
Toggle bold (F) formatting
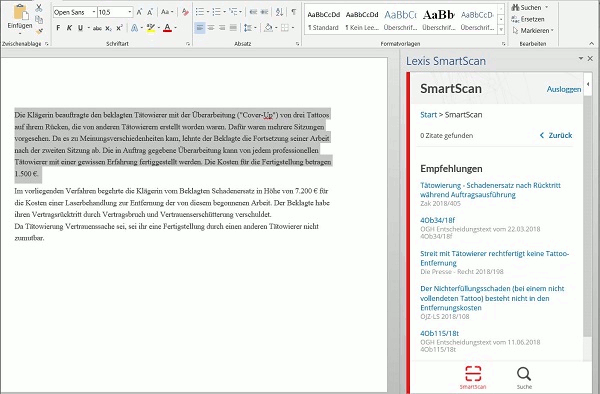58,28
